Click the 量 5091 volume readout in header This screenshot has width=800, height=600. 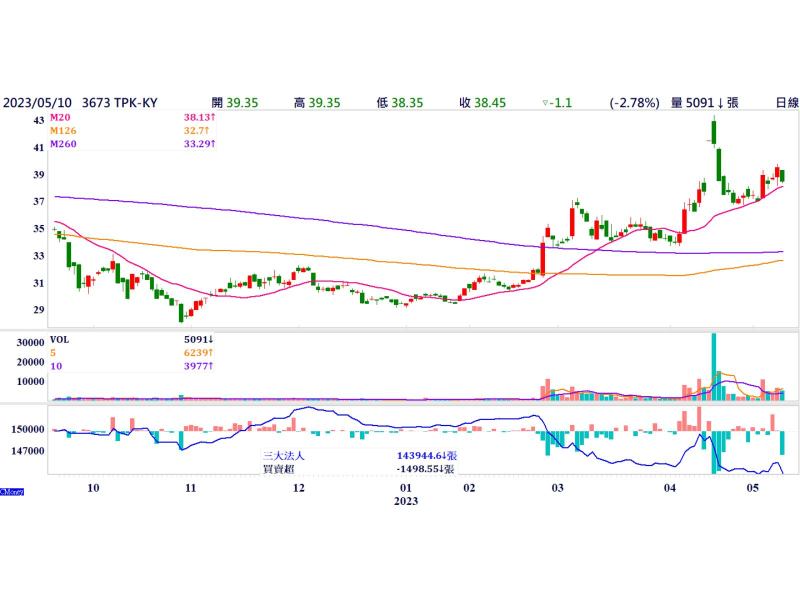tap(704, 102)
